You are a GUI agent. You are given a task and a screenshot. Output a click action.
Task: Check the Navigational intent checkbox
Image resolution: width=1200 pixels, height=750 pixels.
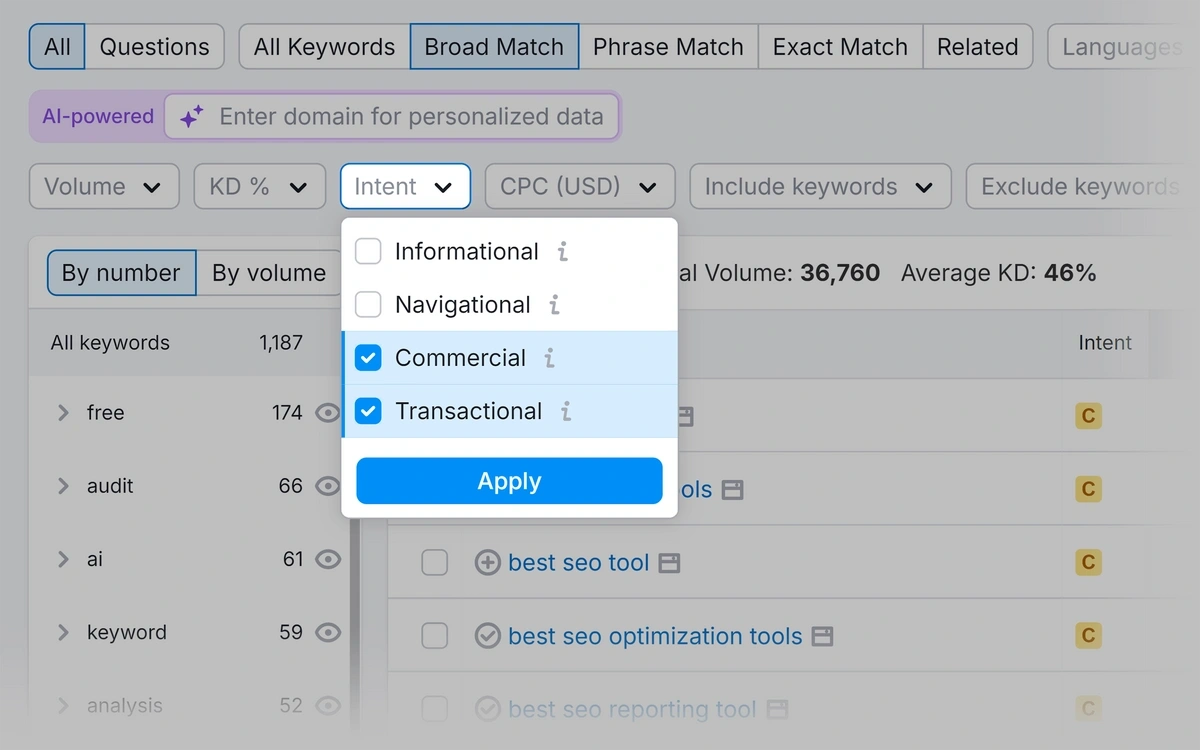[x=369, y=305]
